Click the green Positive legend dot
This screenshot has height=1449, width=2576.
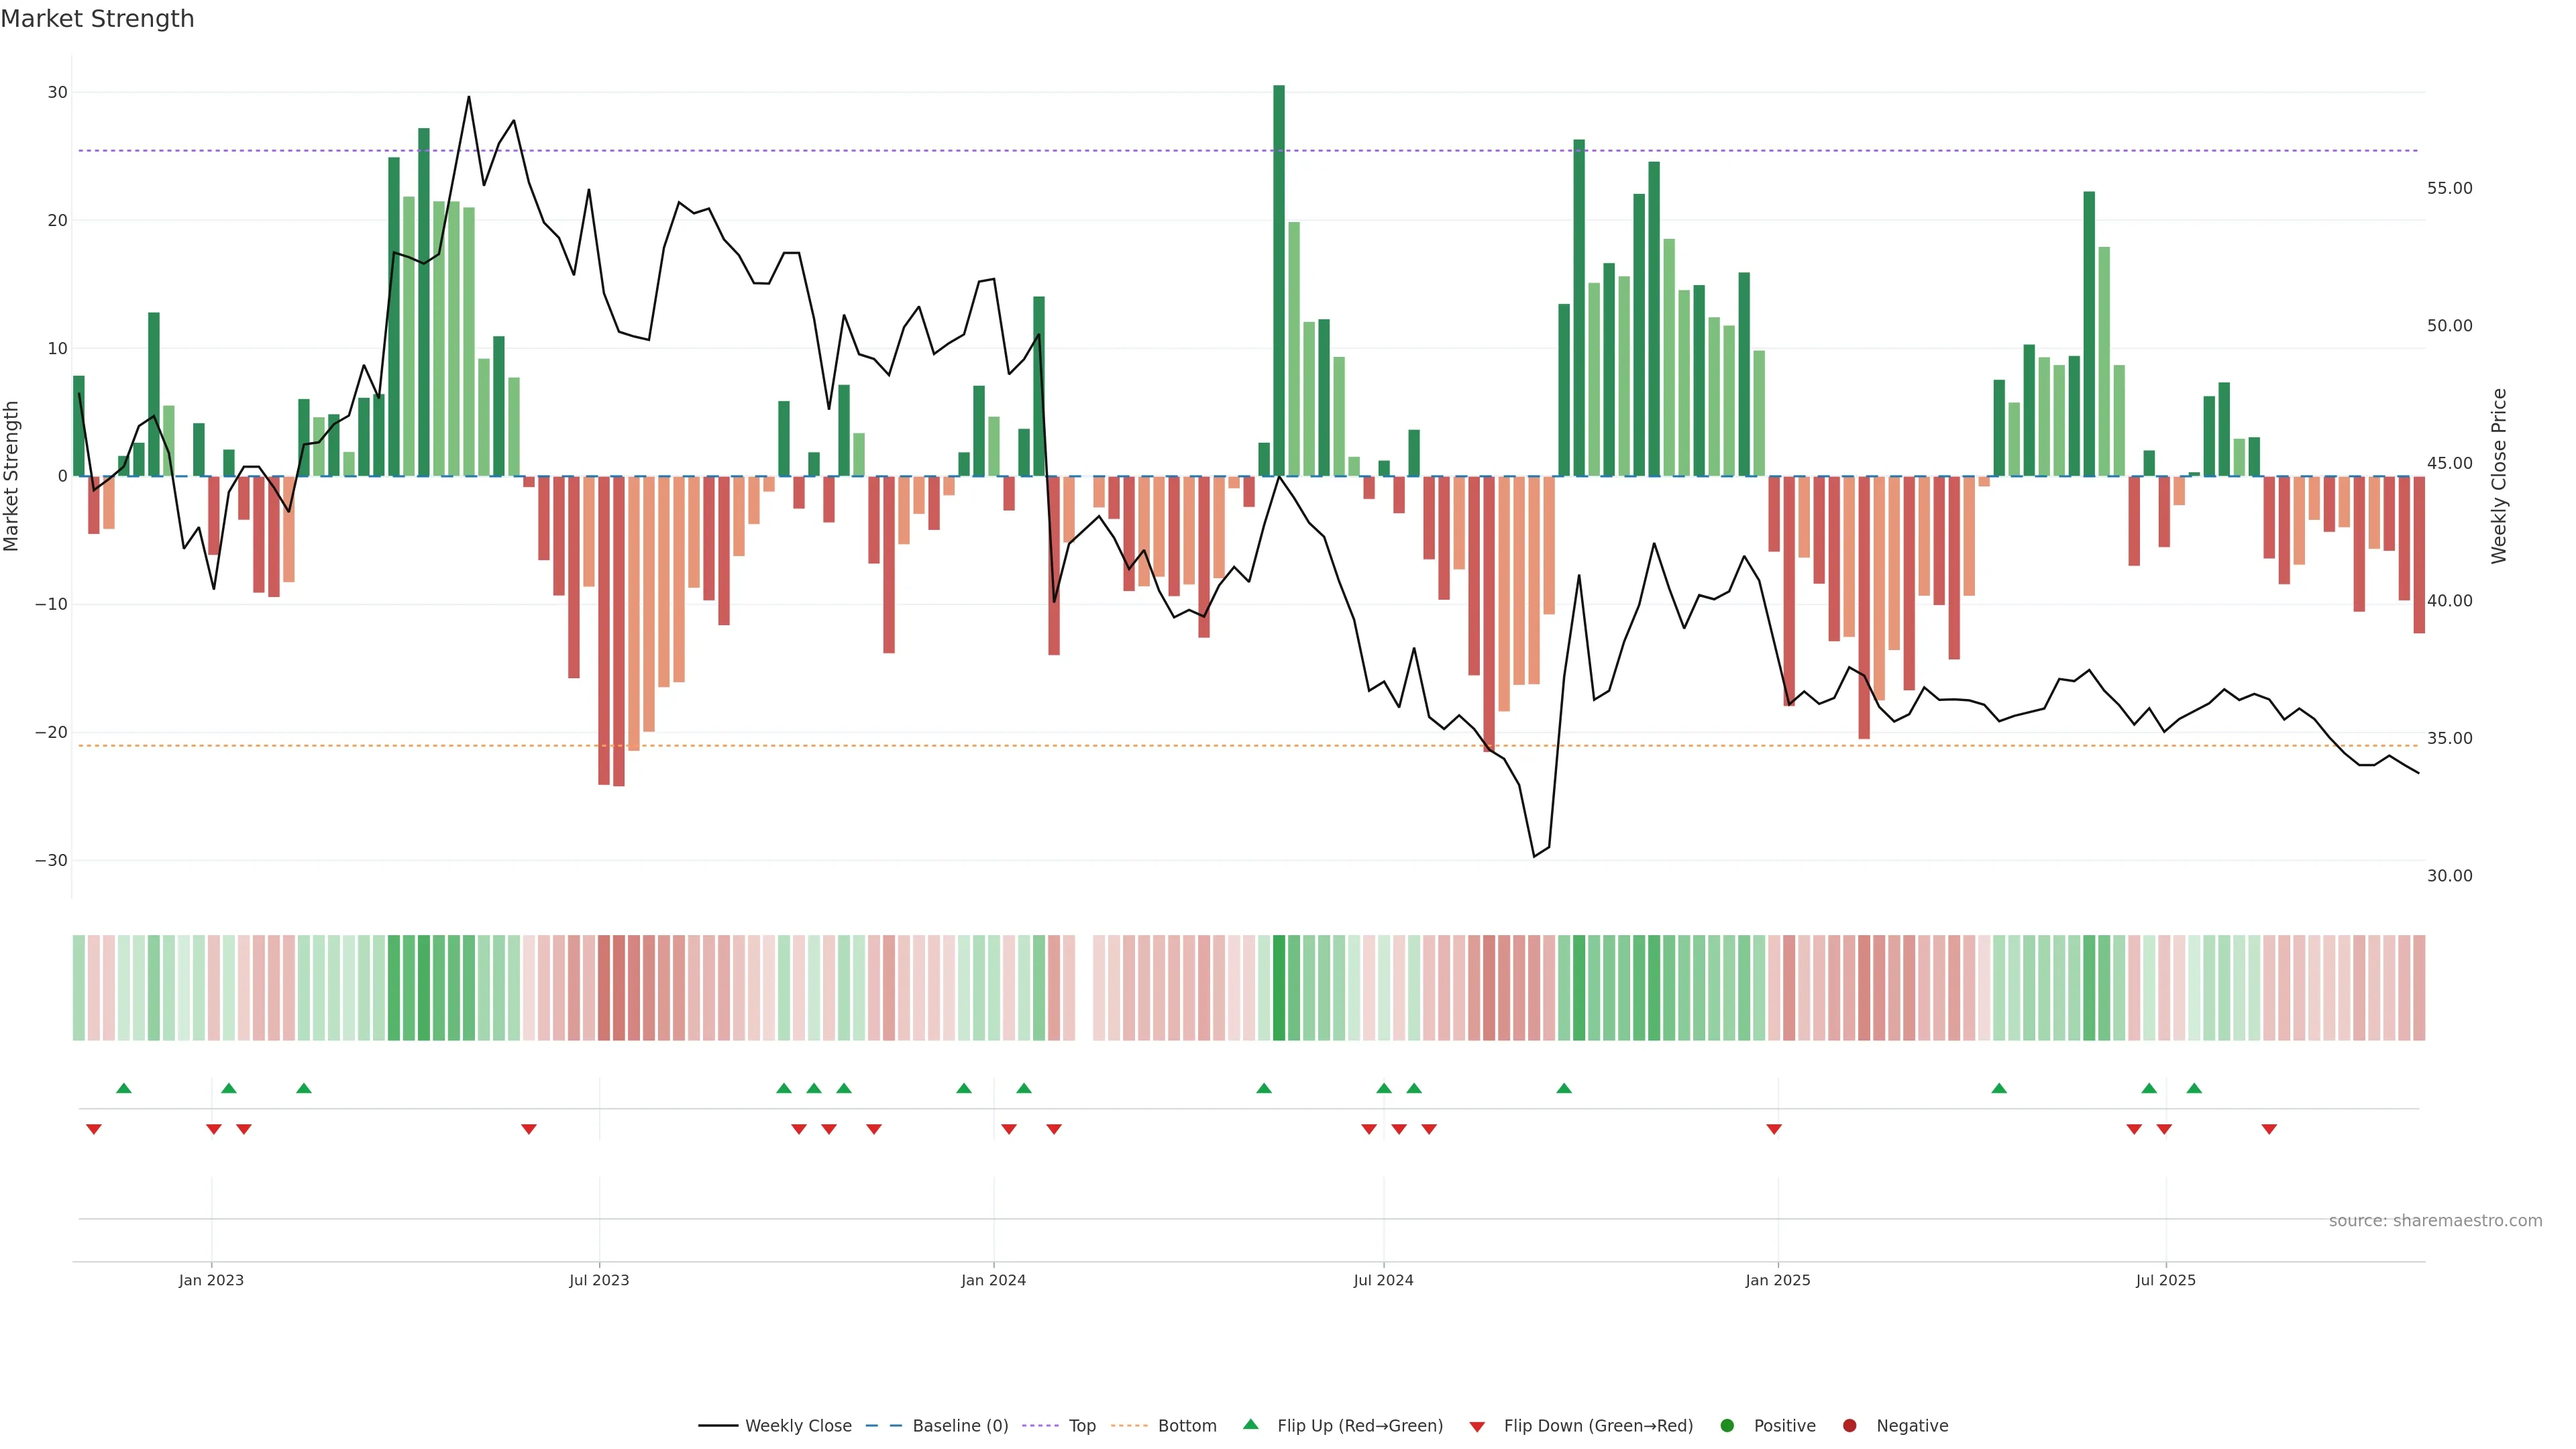(x=1727, y=1425)
